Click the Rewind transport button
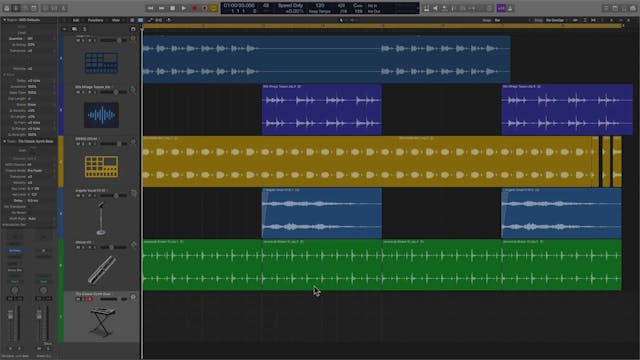Image resolution: width=640 pixels, height=360 pixels. (150, 8)
